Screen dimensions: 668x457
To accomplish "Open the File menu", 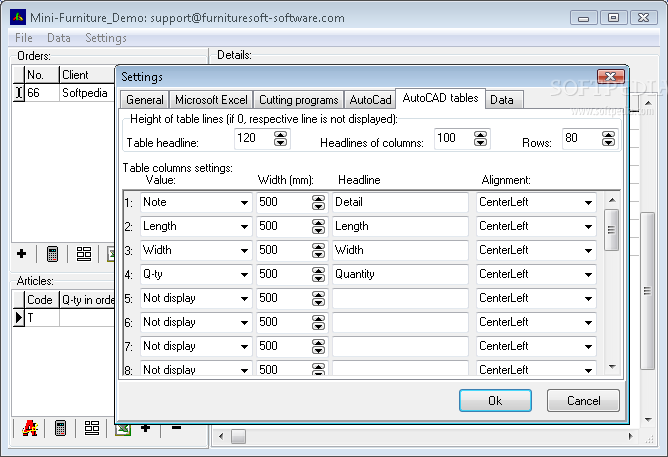I will (24, 38).
